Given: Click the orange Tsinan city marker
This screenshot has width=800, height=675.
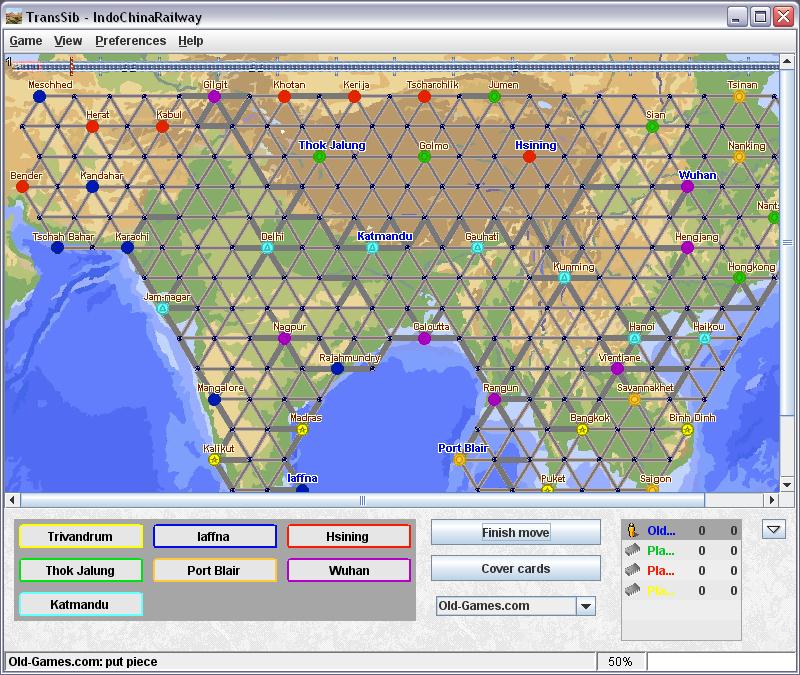Looking at the screenshot, I should [739, 96].
